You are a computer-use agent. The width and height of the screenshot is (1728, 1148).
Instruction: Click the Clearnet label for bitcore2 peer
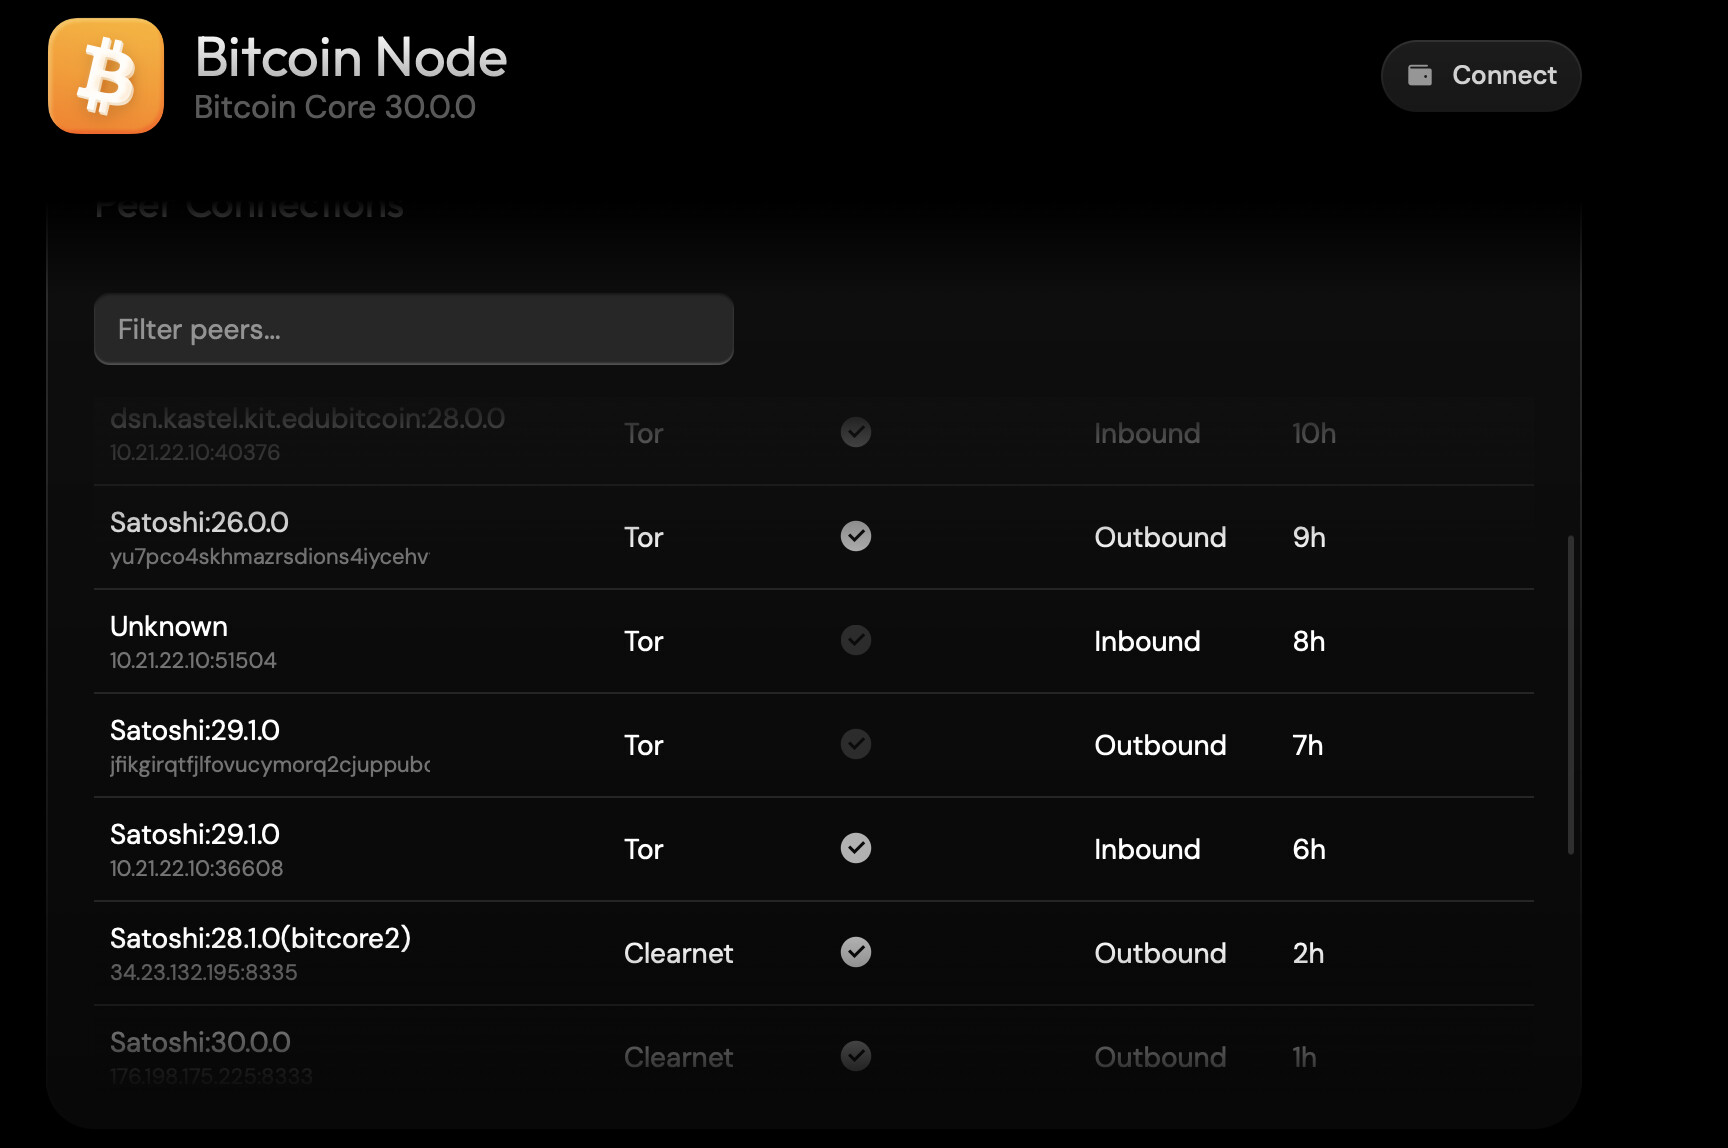(678, 953)
